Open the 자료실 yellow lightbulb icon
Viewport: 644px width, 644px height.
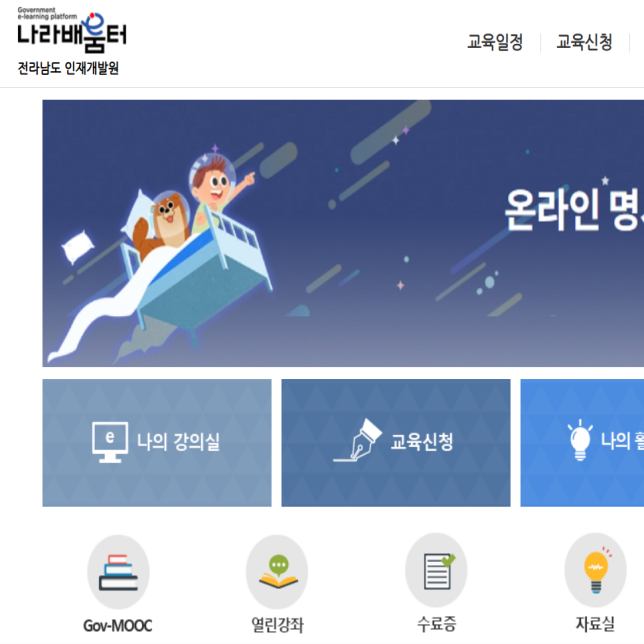[596, 570]
